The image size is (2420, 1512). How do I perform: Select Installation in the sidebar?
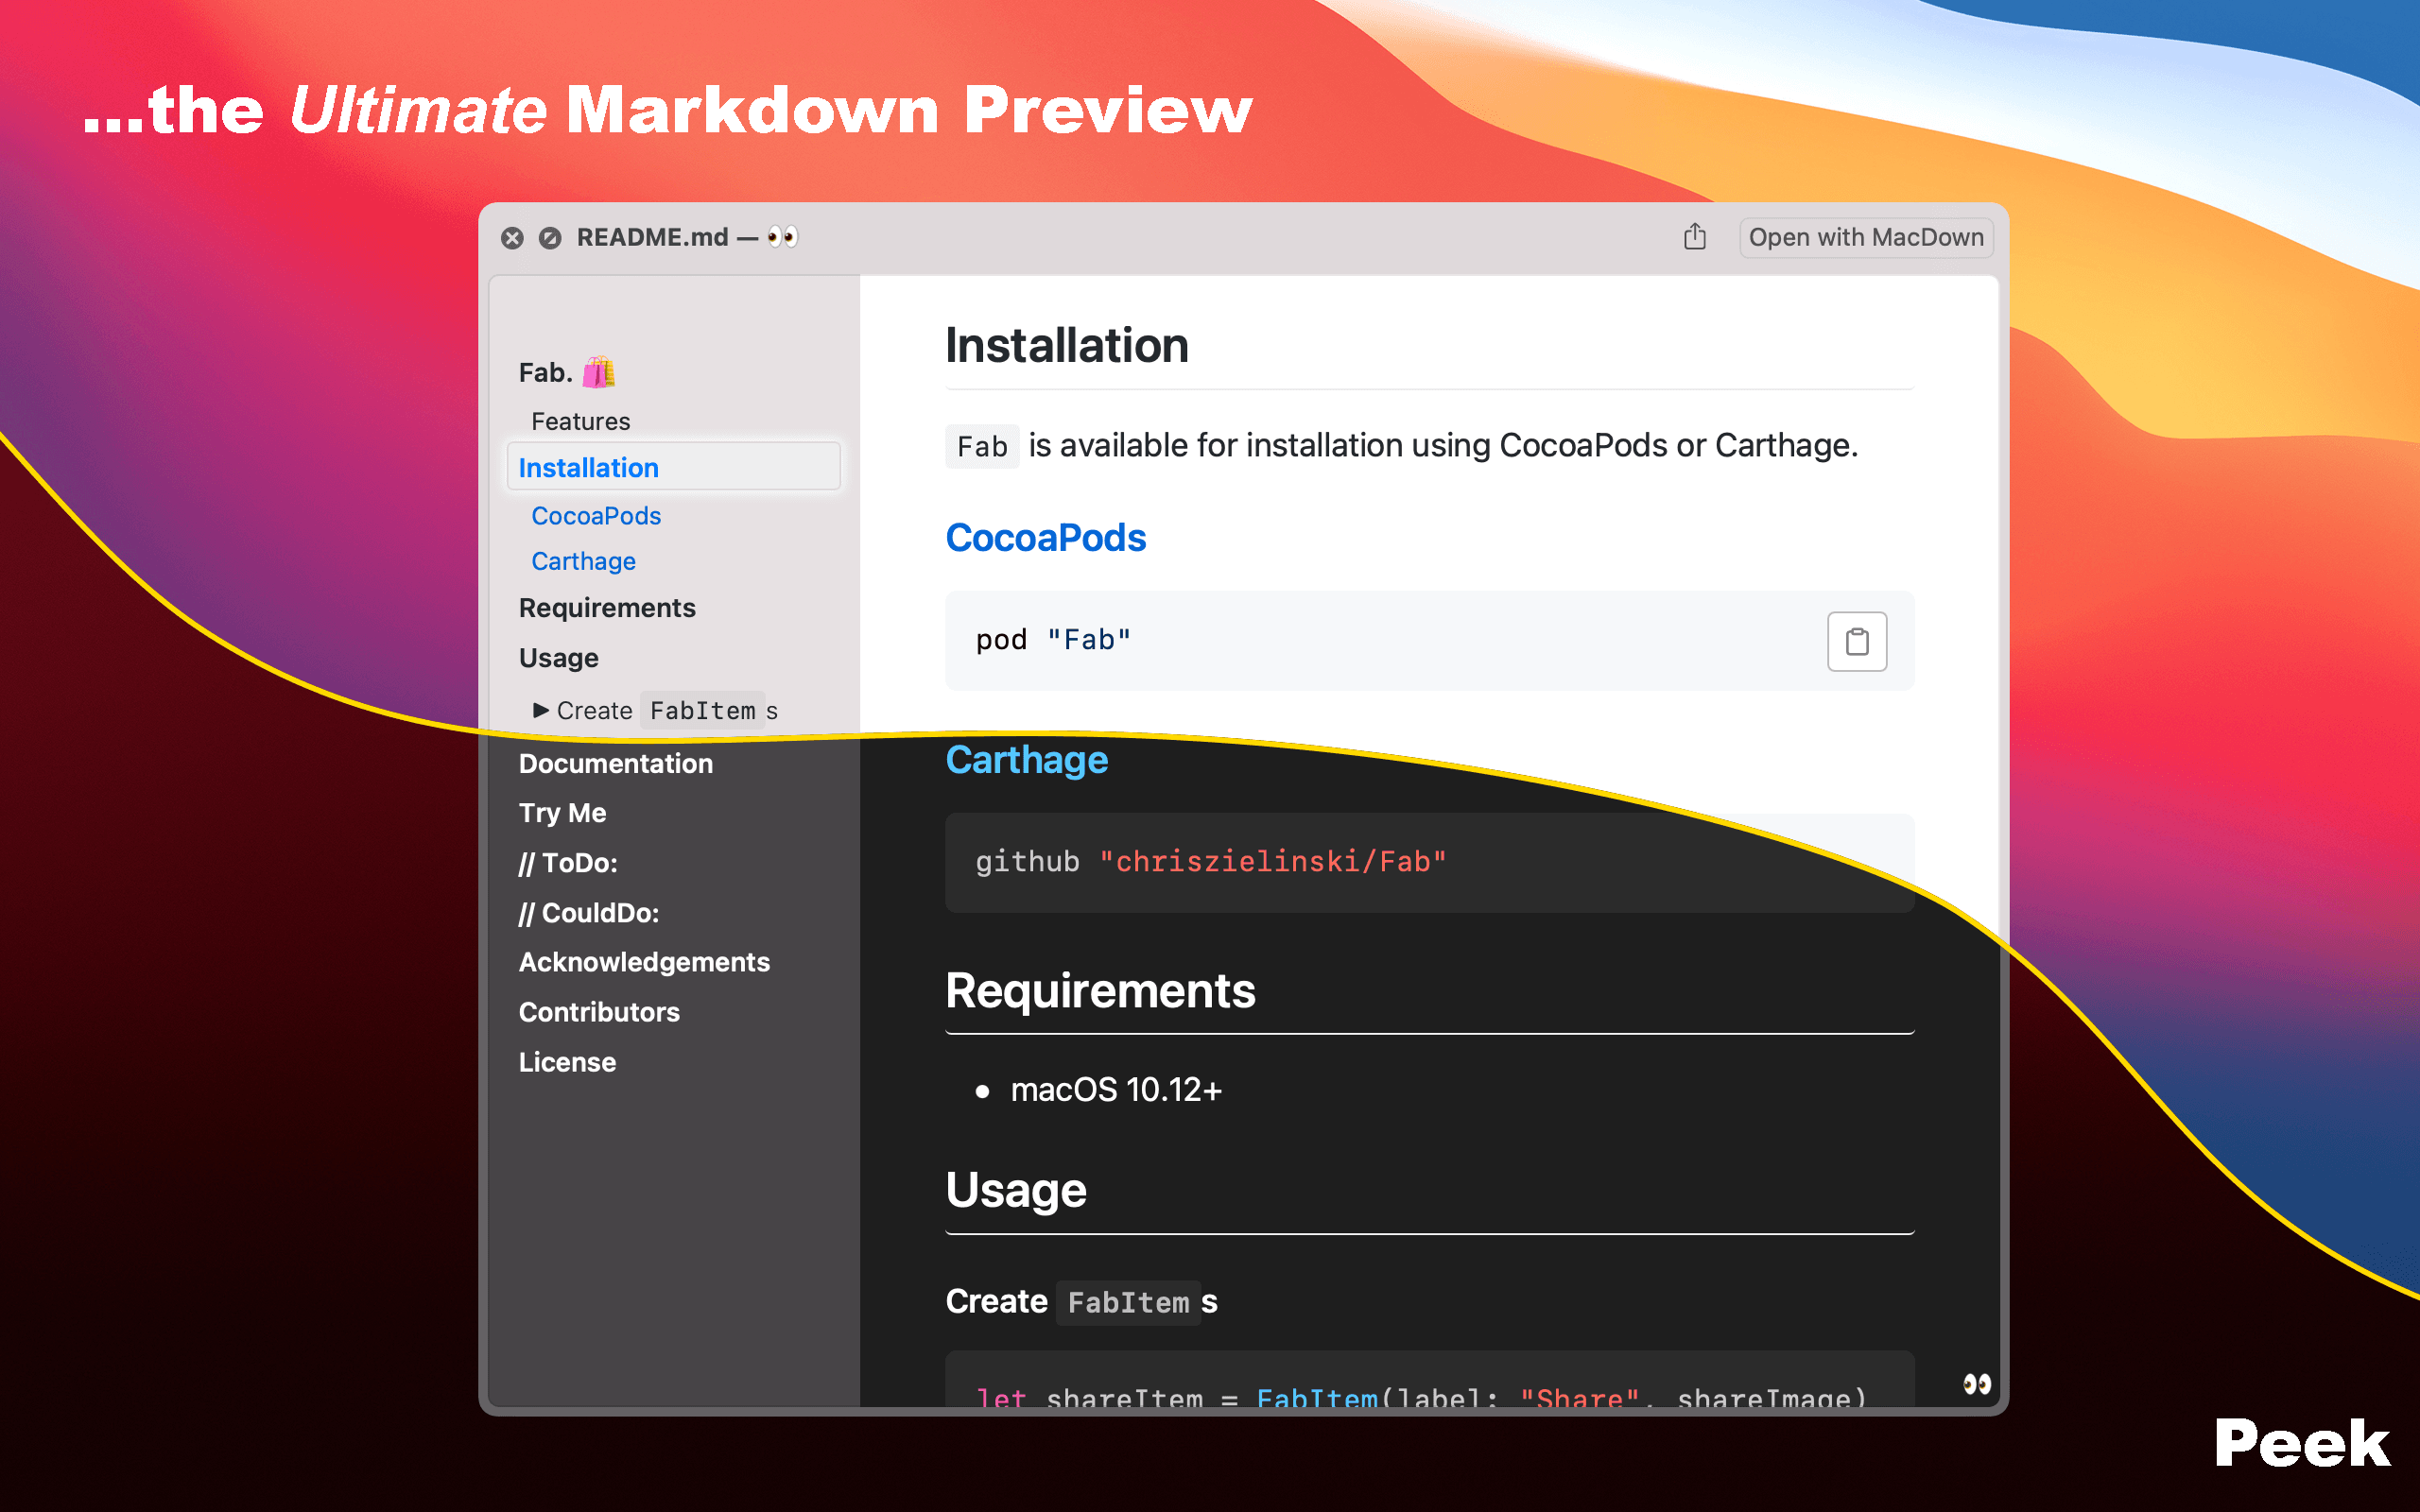coord(673,467)
